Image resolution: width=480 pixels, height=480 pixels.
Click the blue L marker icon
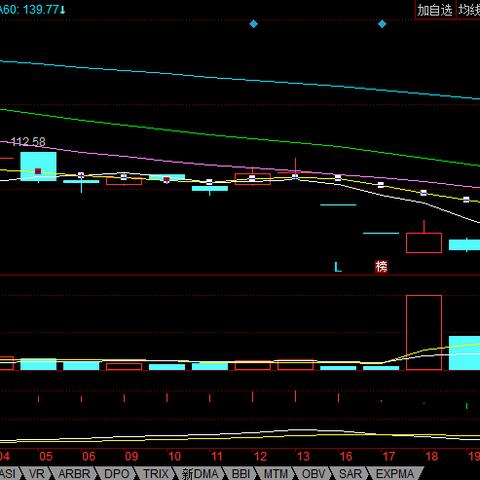(x=338, y=267)
